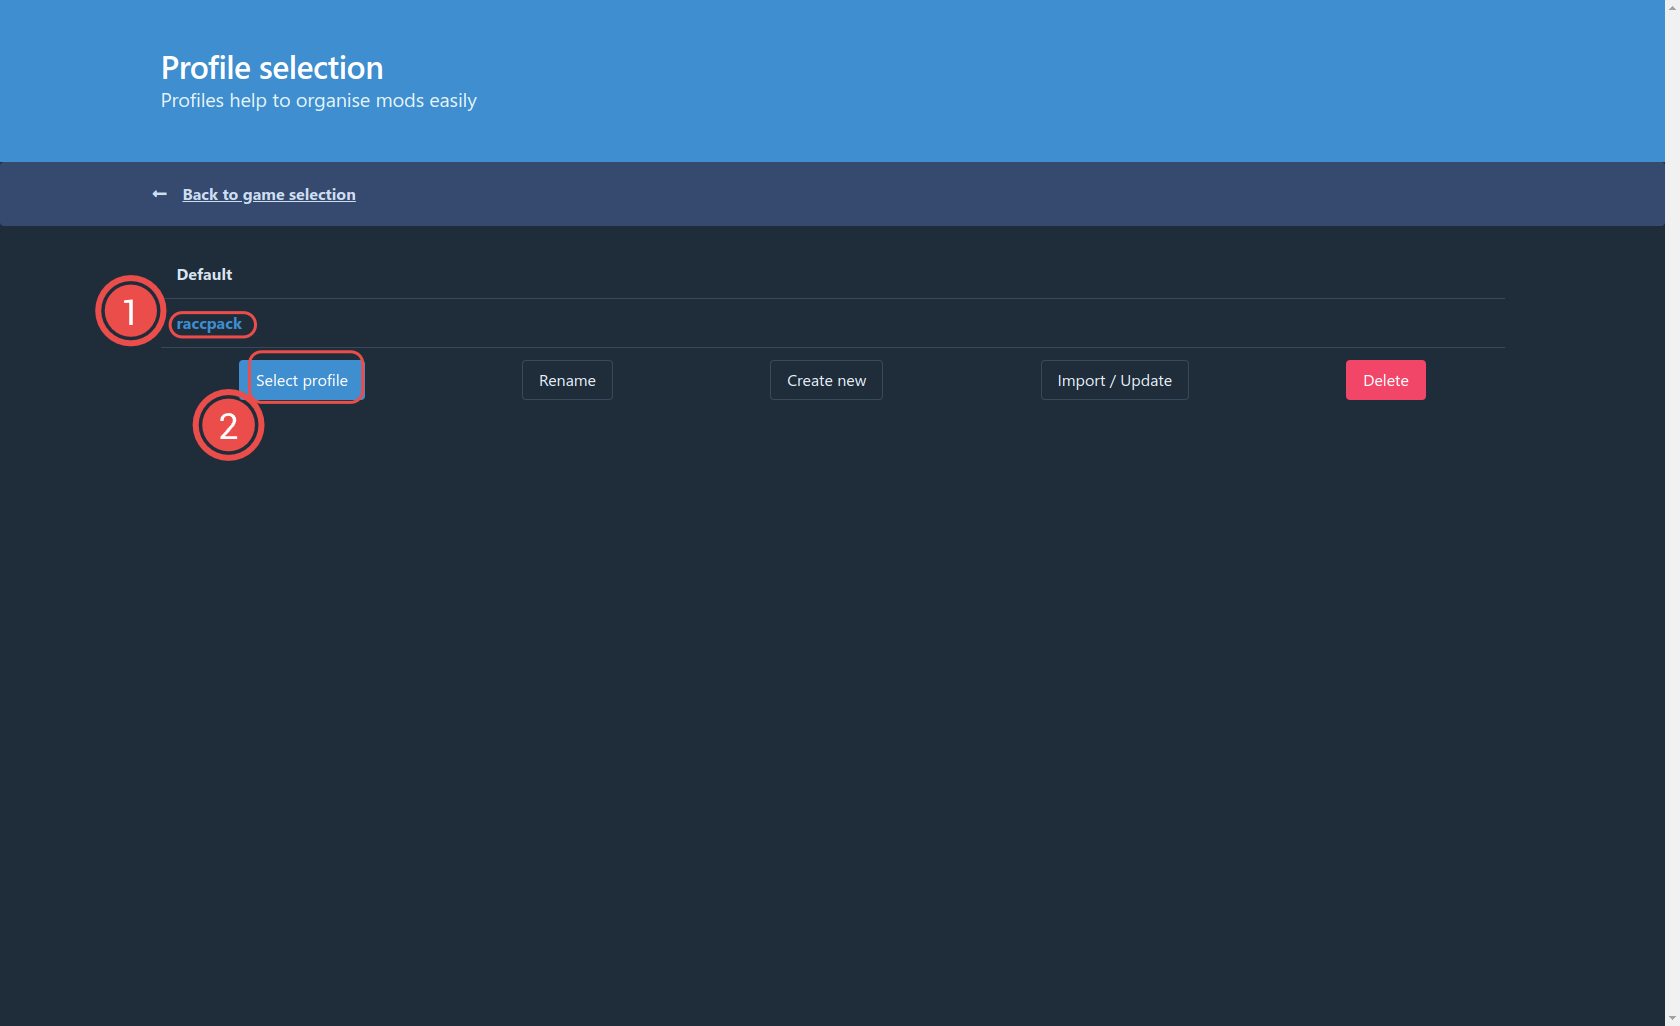
Task: Rename the selected profile
Action: (567, 381)
